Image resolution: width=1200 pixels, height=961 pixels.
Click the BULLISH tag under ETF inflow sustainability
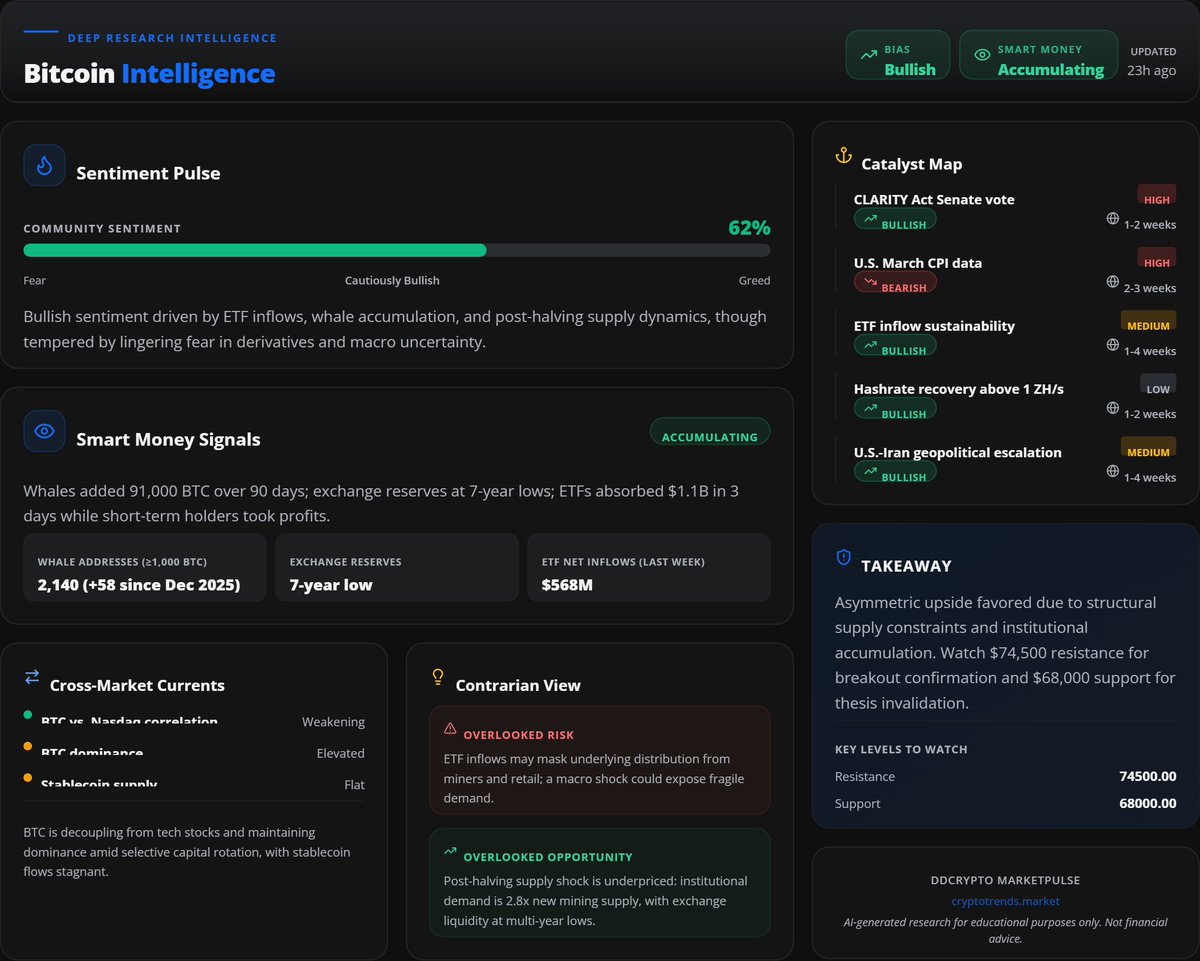click(895, 346)
